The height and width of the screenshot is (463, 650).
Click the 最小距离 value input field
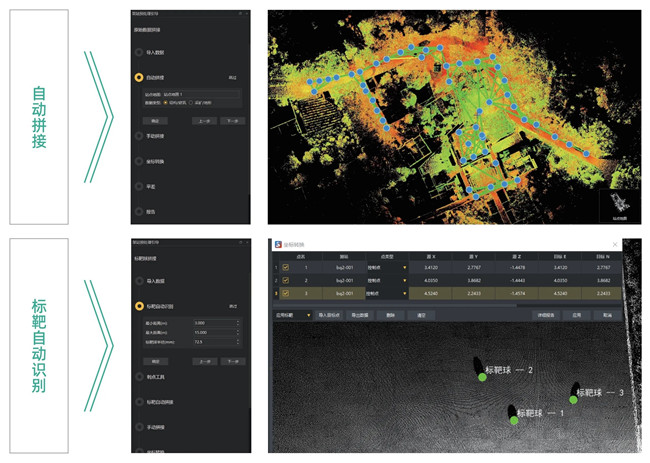(215, 323)
